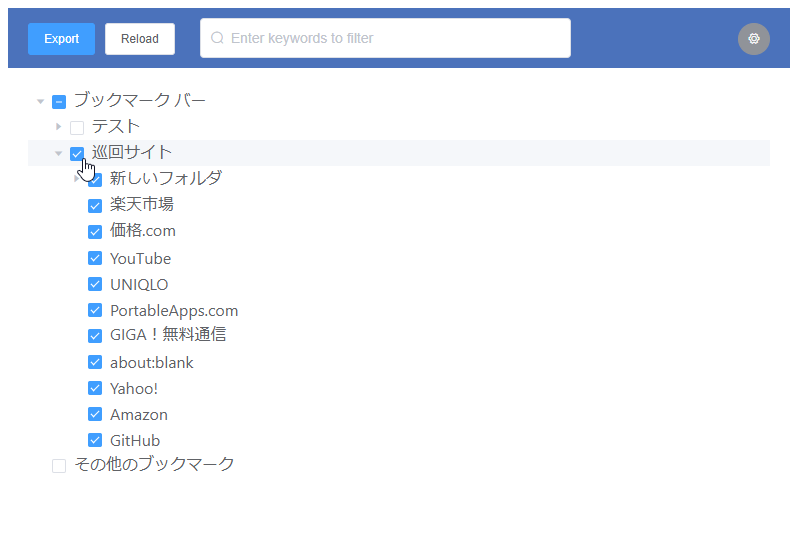Select the 価格.com bookmark label
Screen dimensions: 798x546
(x=143, y=231)
